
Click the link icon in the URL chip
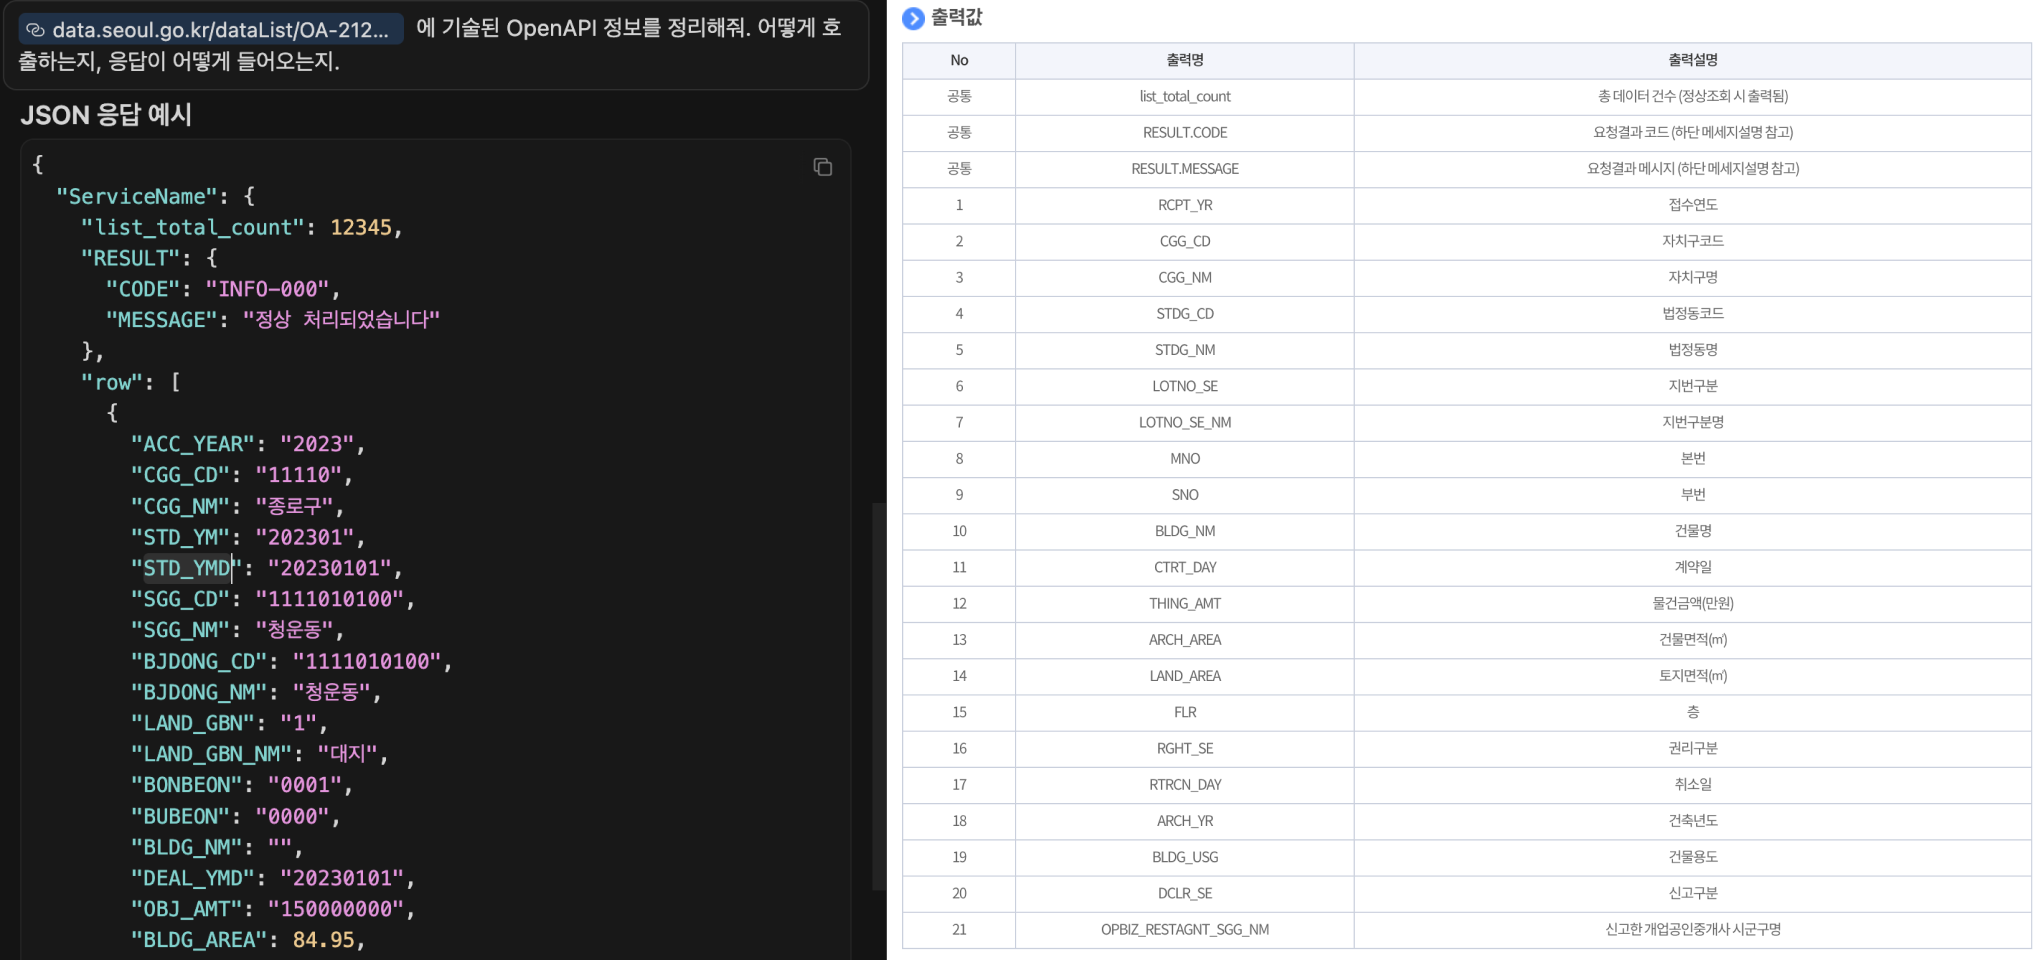(x=36, y=30)
